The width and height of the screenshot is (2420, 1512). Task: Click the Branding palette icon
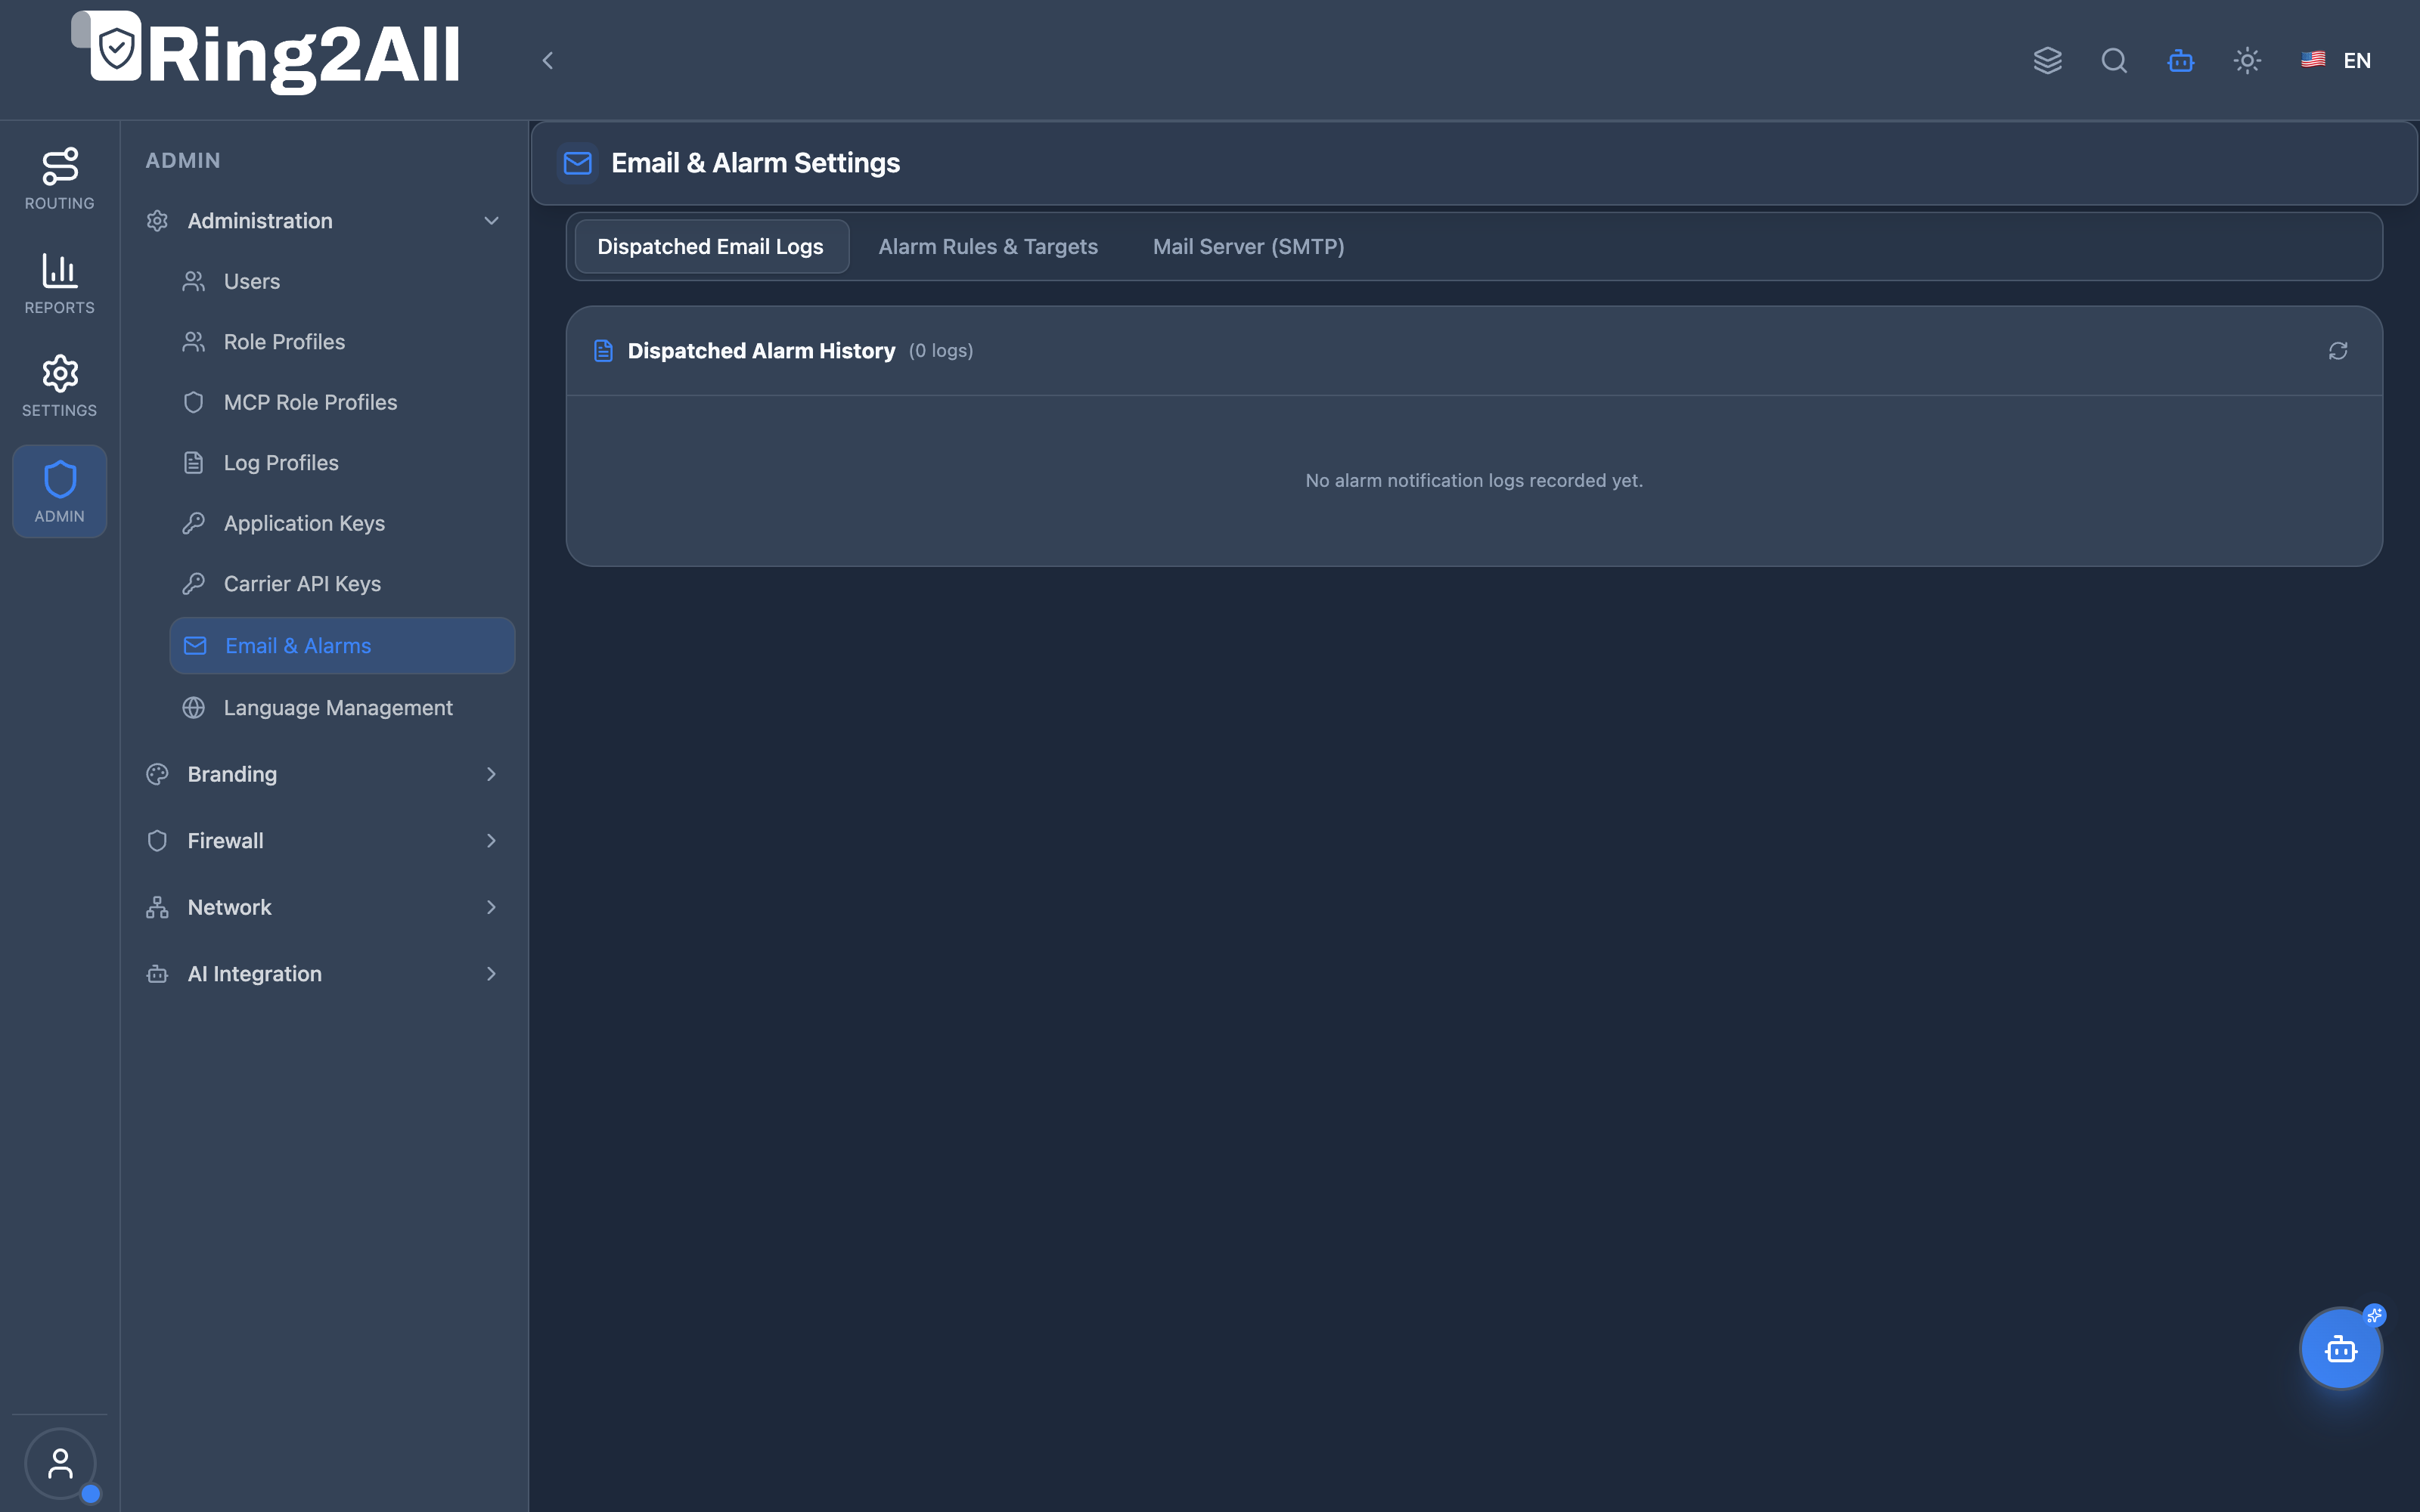click(x=157, y=774)
